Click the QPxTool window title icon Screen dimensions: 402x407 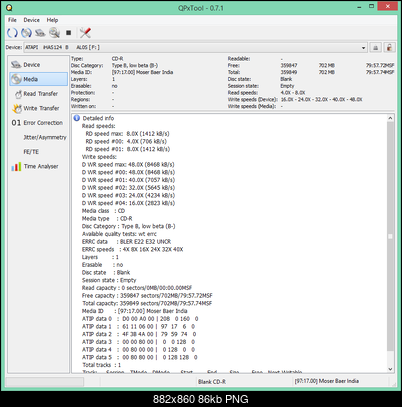click(9, 8)
